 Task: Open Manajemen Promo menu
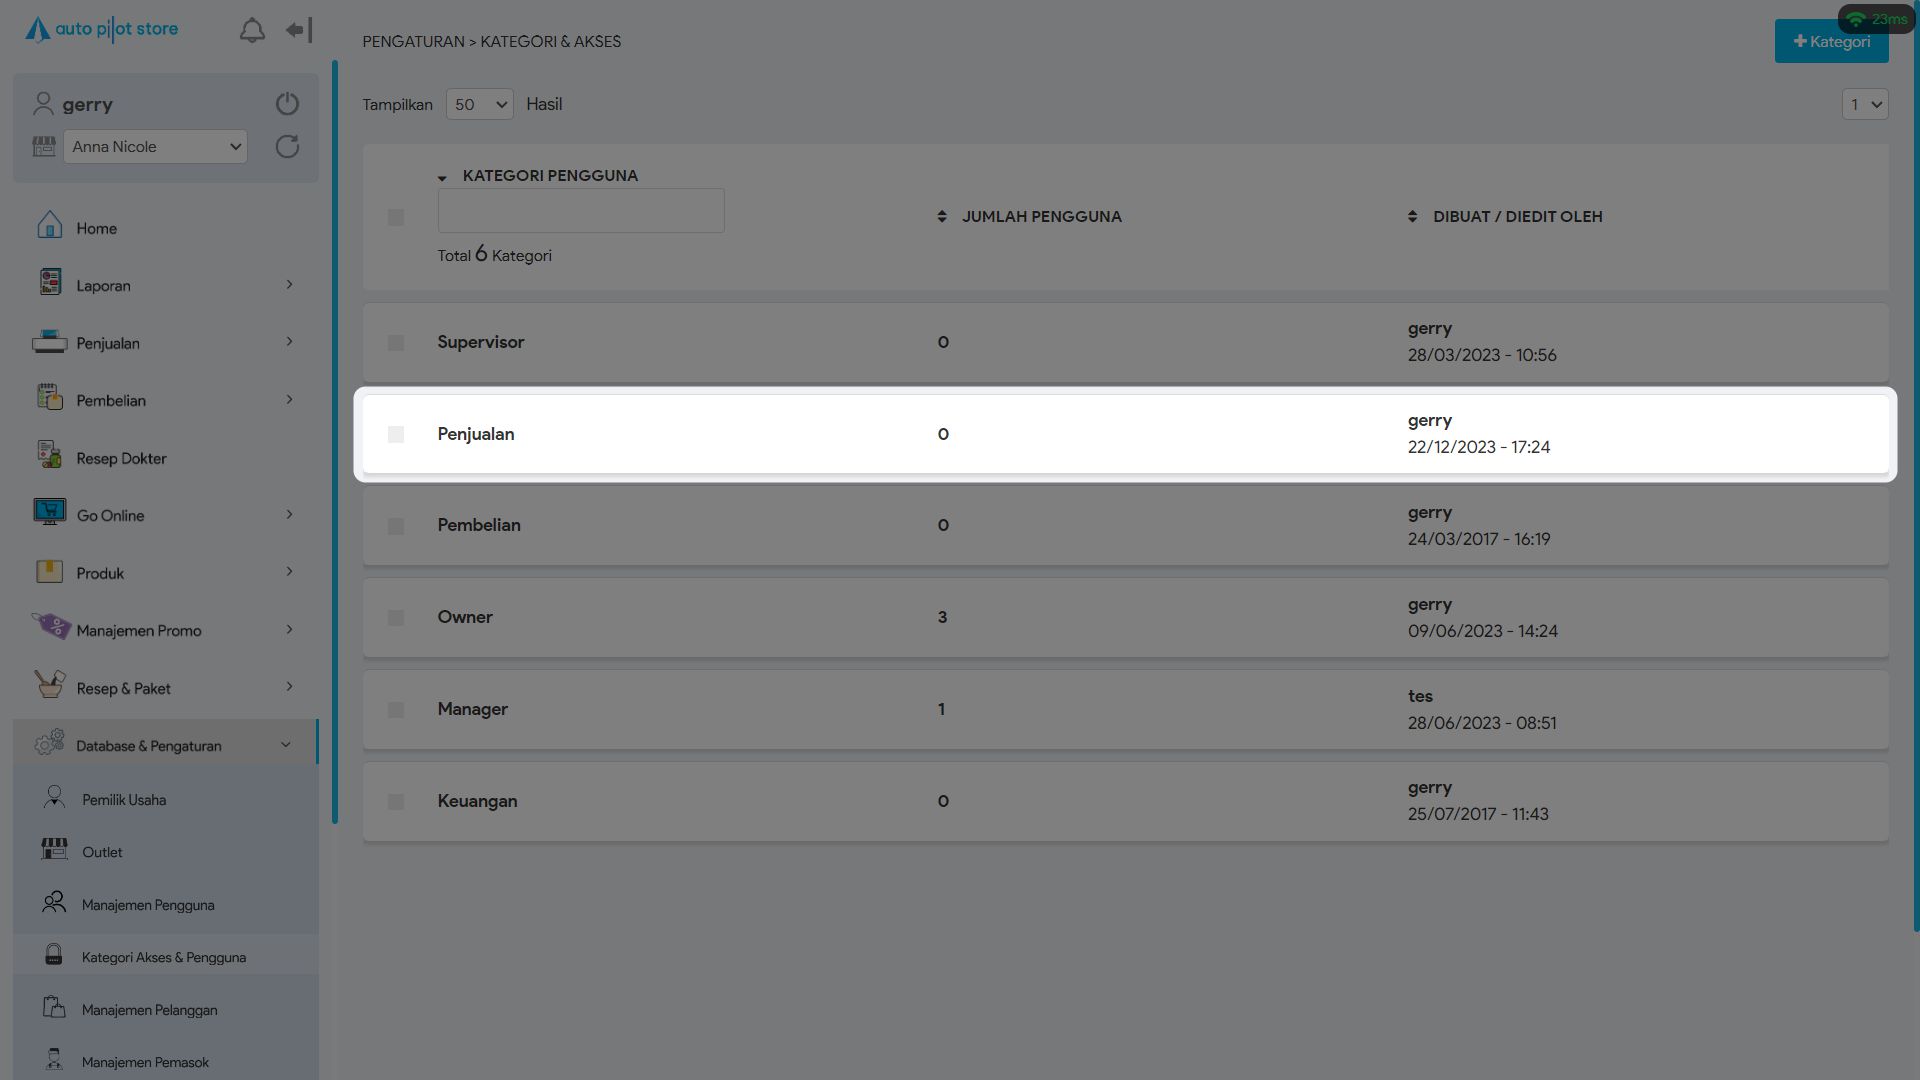[139, 631]
